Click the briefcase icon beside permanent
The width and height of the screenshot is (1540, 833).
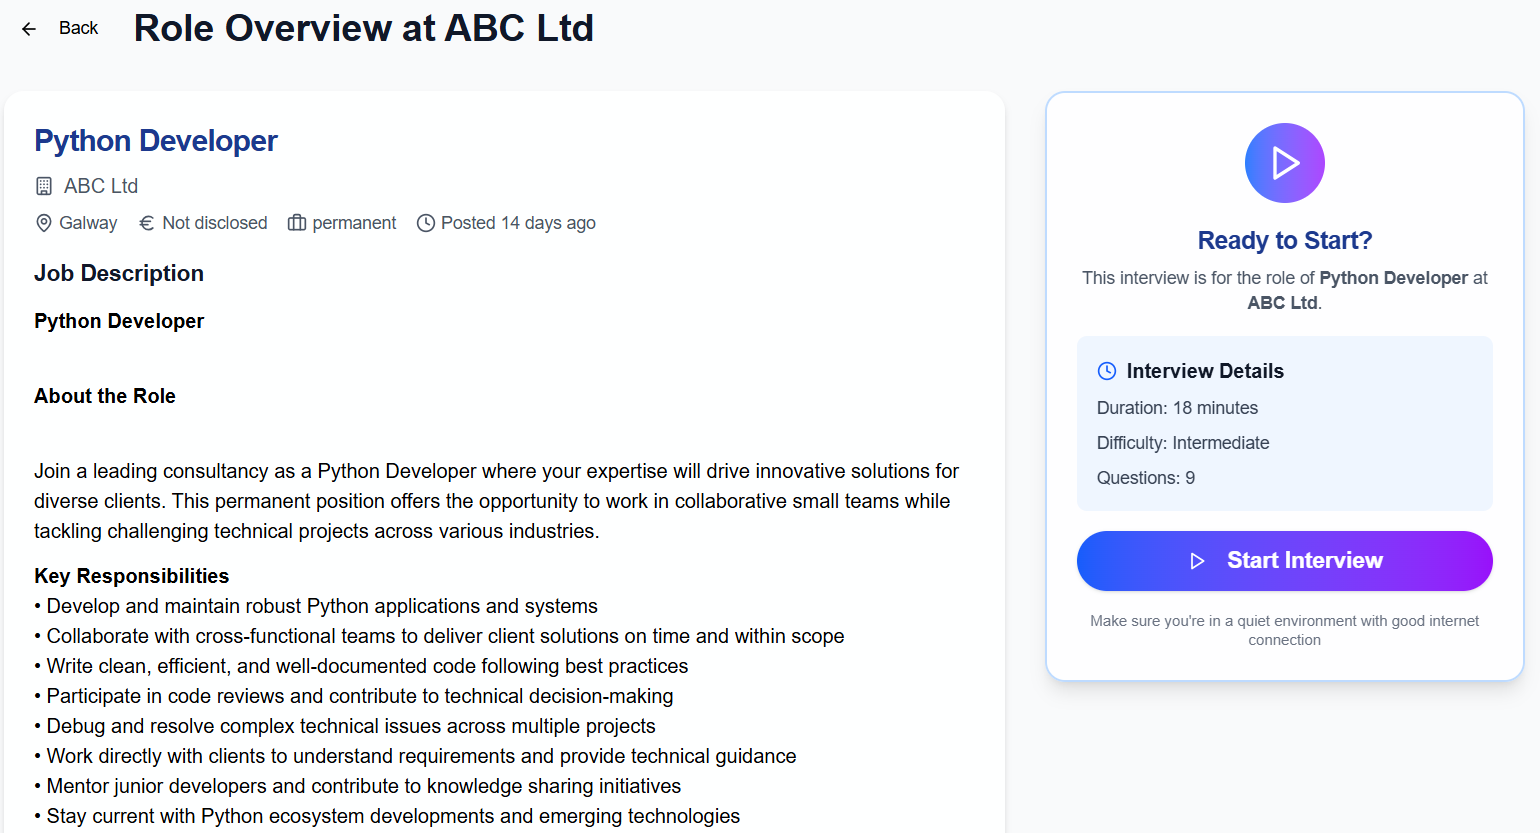[x=296, y=222]
